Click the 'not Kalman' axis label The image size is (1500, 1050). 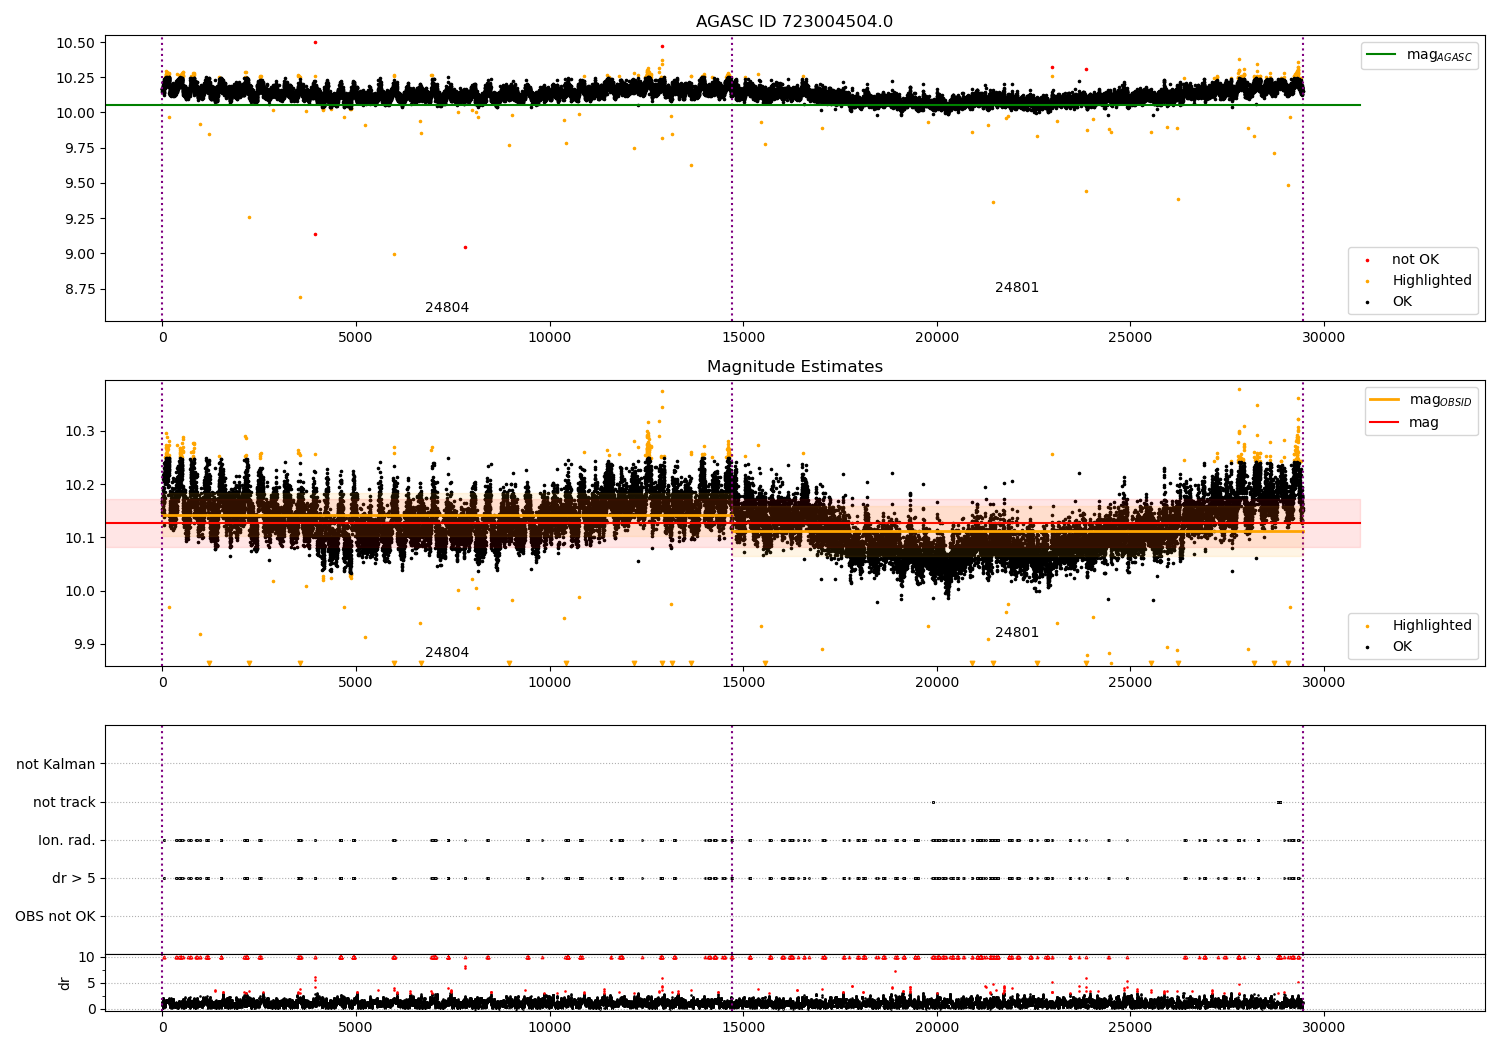56,764
